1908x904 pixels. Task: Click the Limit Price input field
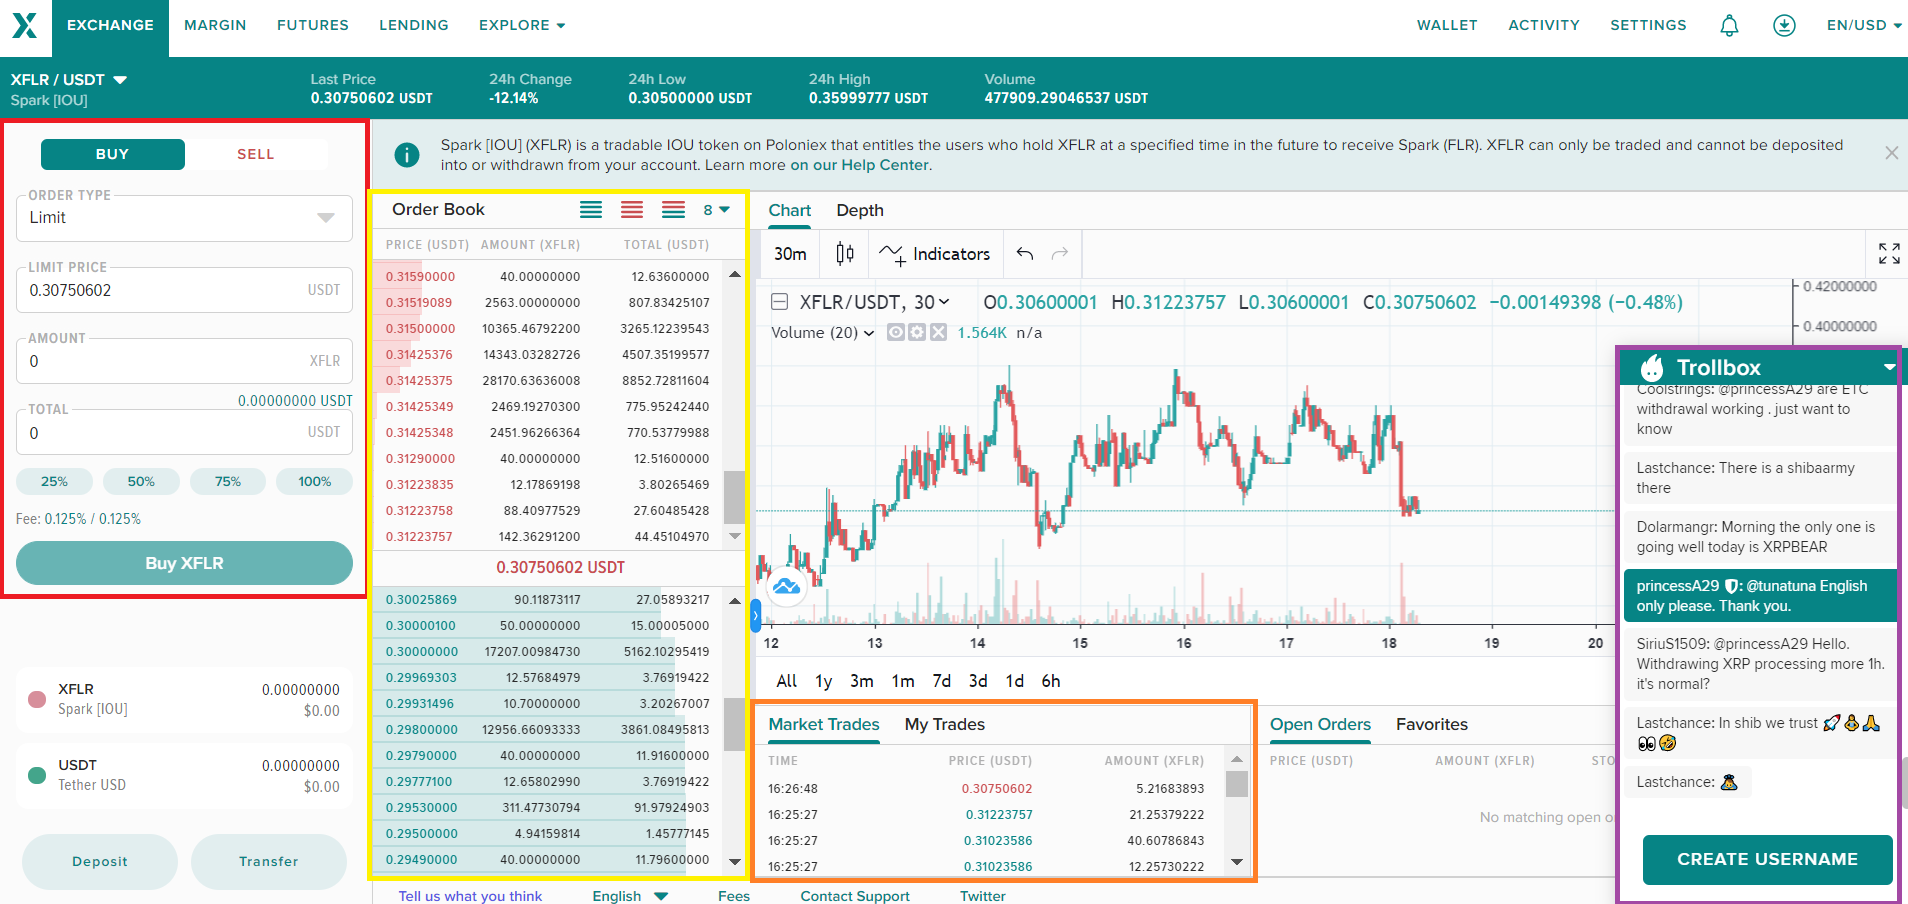point(184,290)
